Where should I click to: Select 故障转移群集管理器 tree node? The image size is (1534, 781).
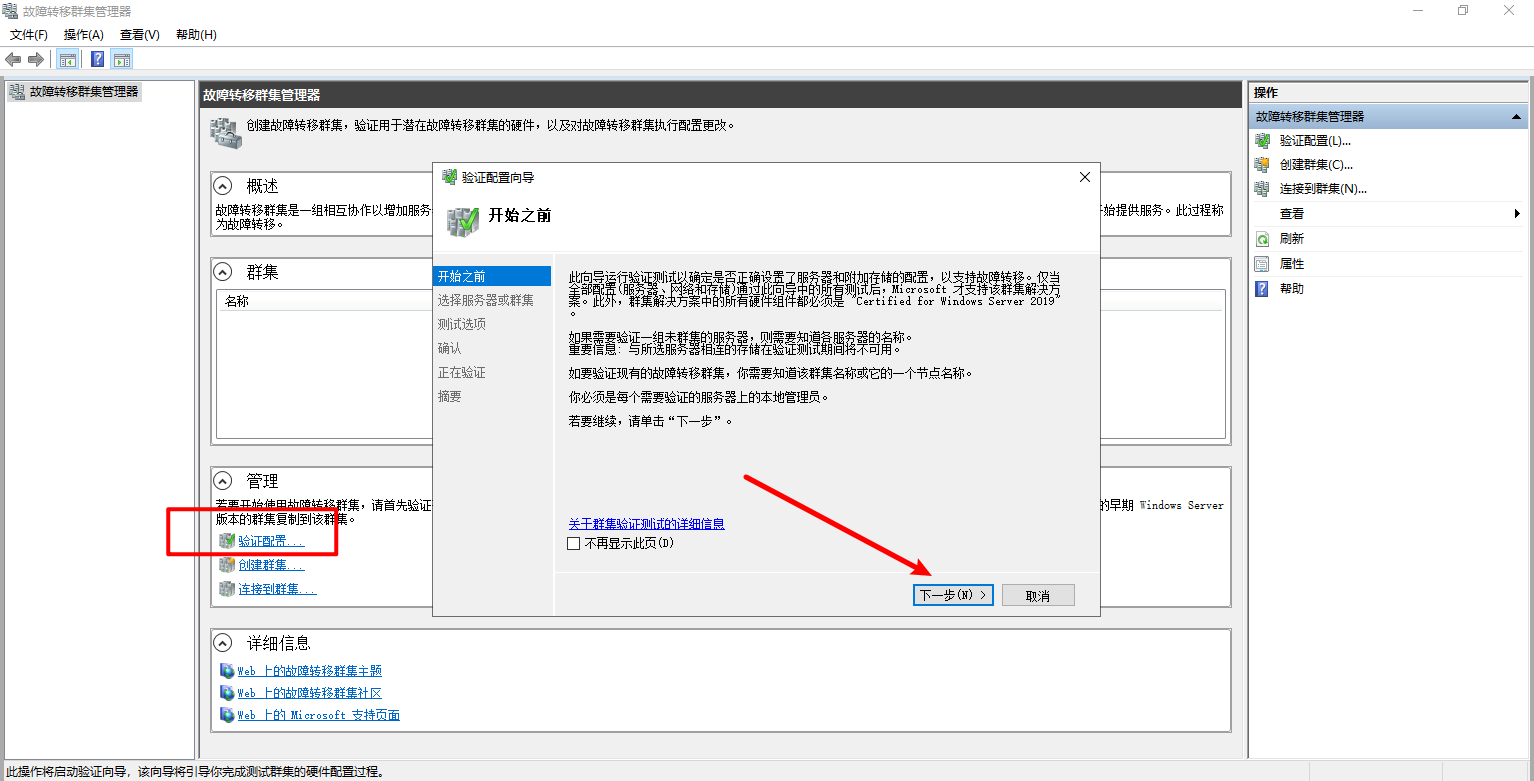point(84,91)
